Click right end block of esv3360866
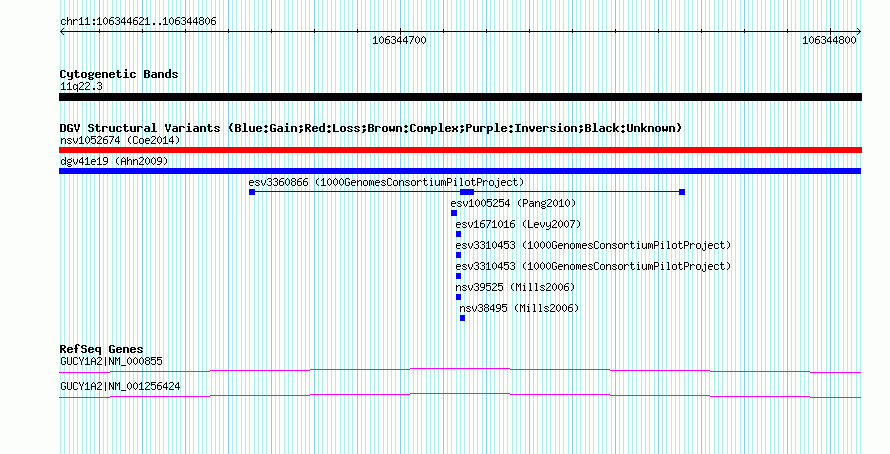 [x=682, y=192]
